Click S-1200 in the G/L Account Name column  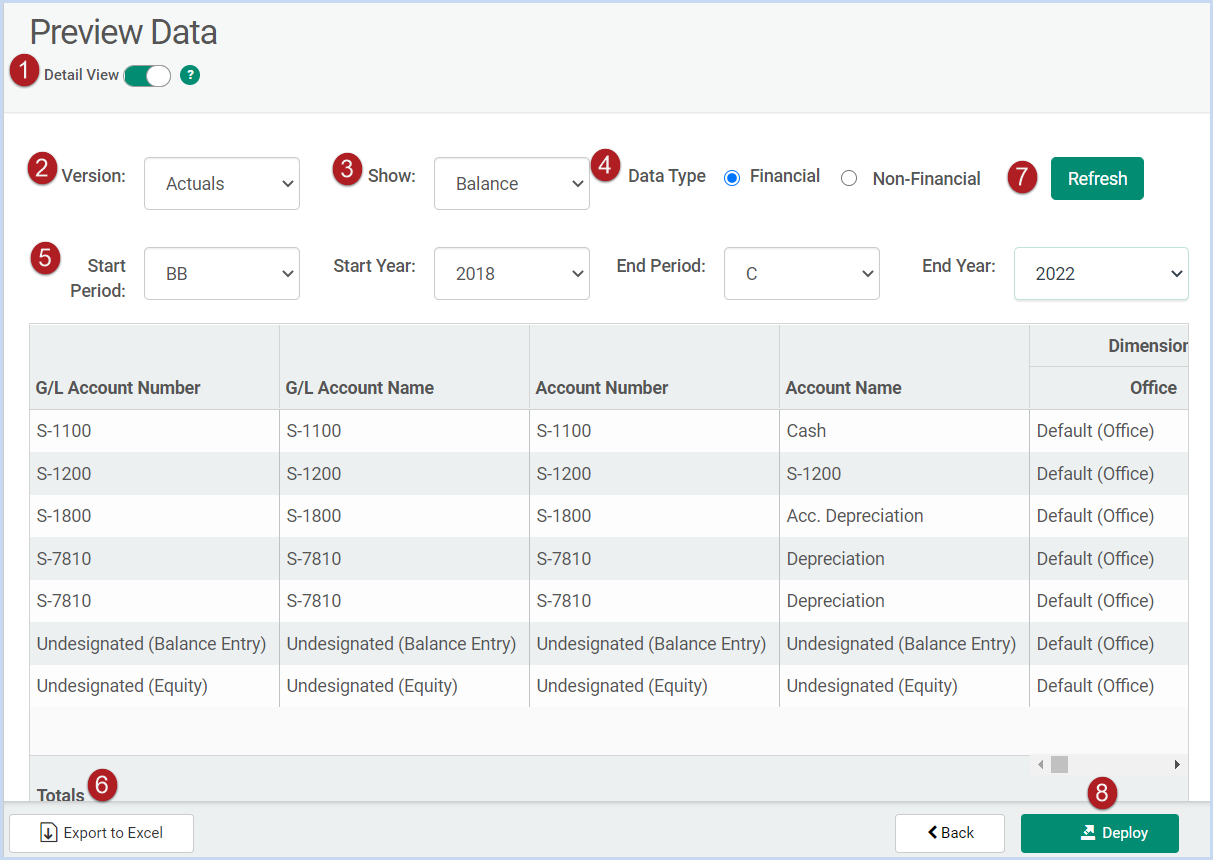(405, 474)
